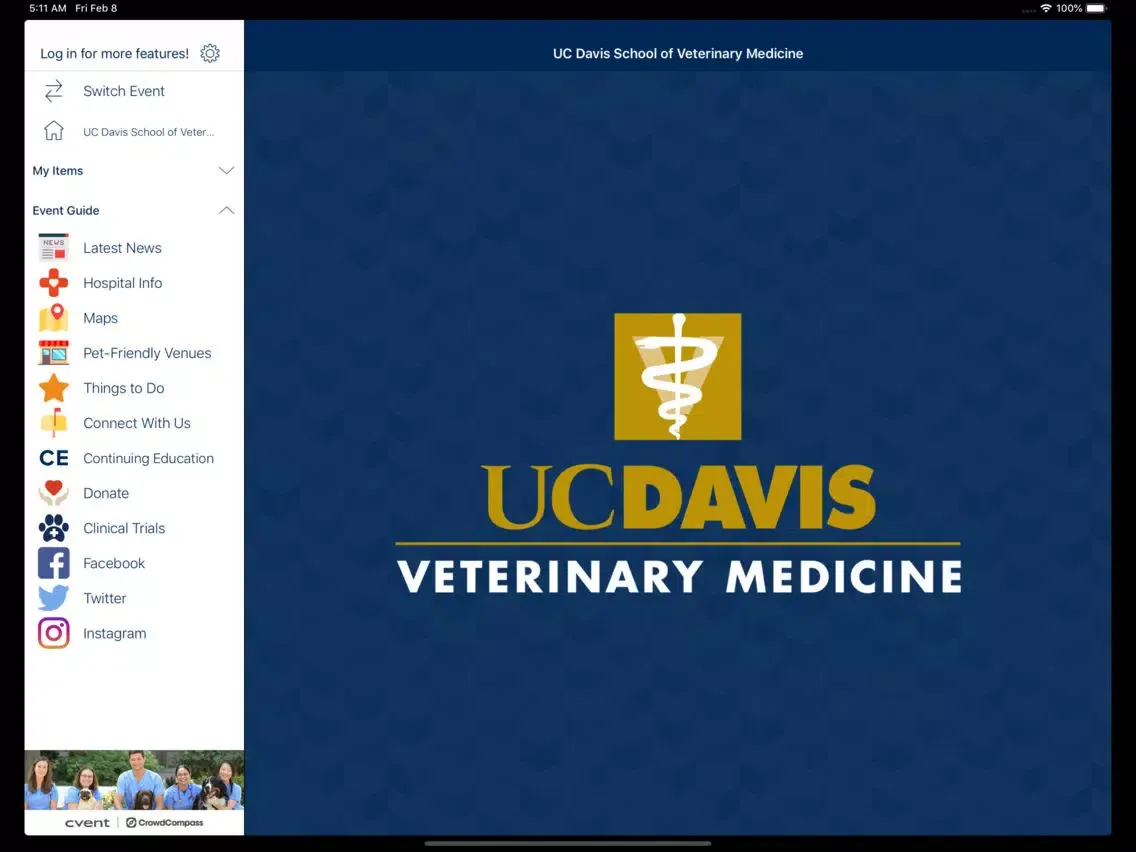Open Clinical Trials text label
1136x852 pixels.
pyautogui.click(x=124, y=528)
